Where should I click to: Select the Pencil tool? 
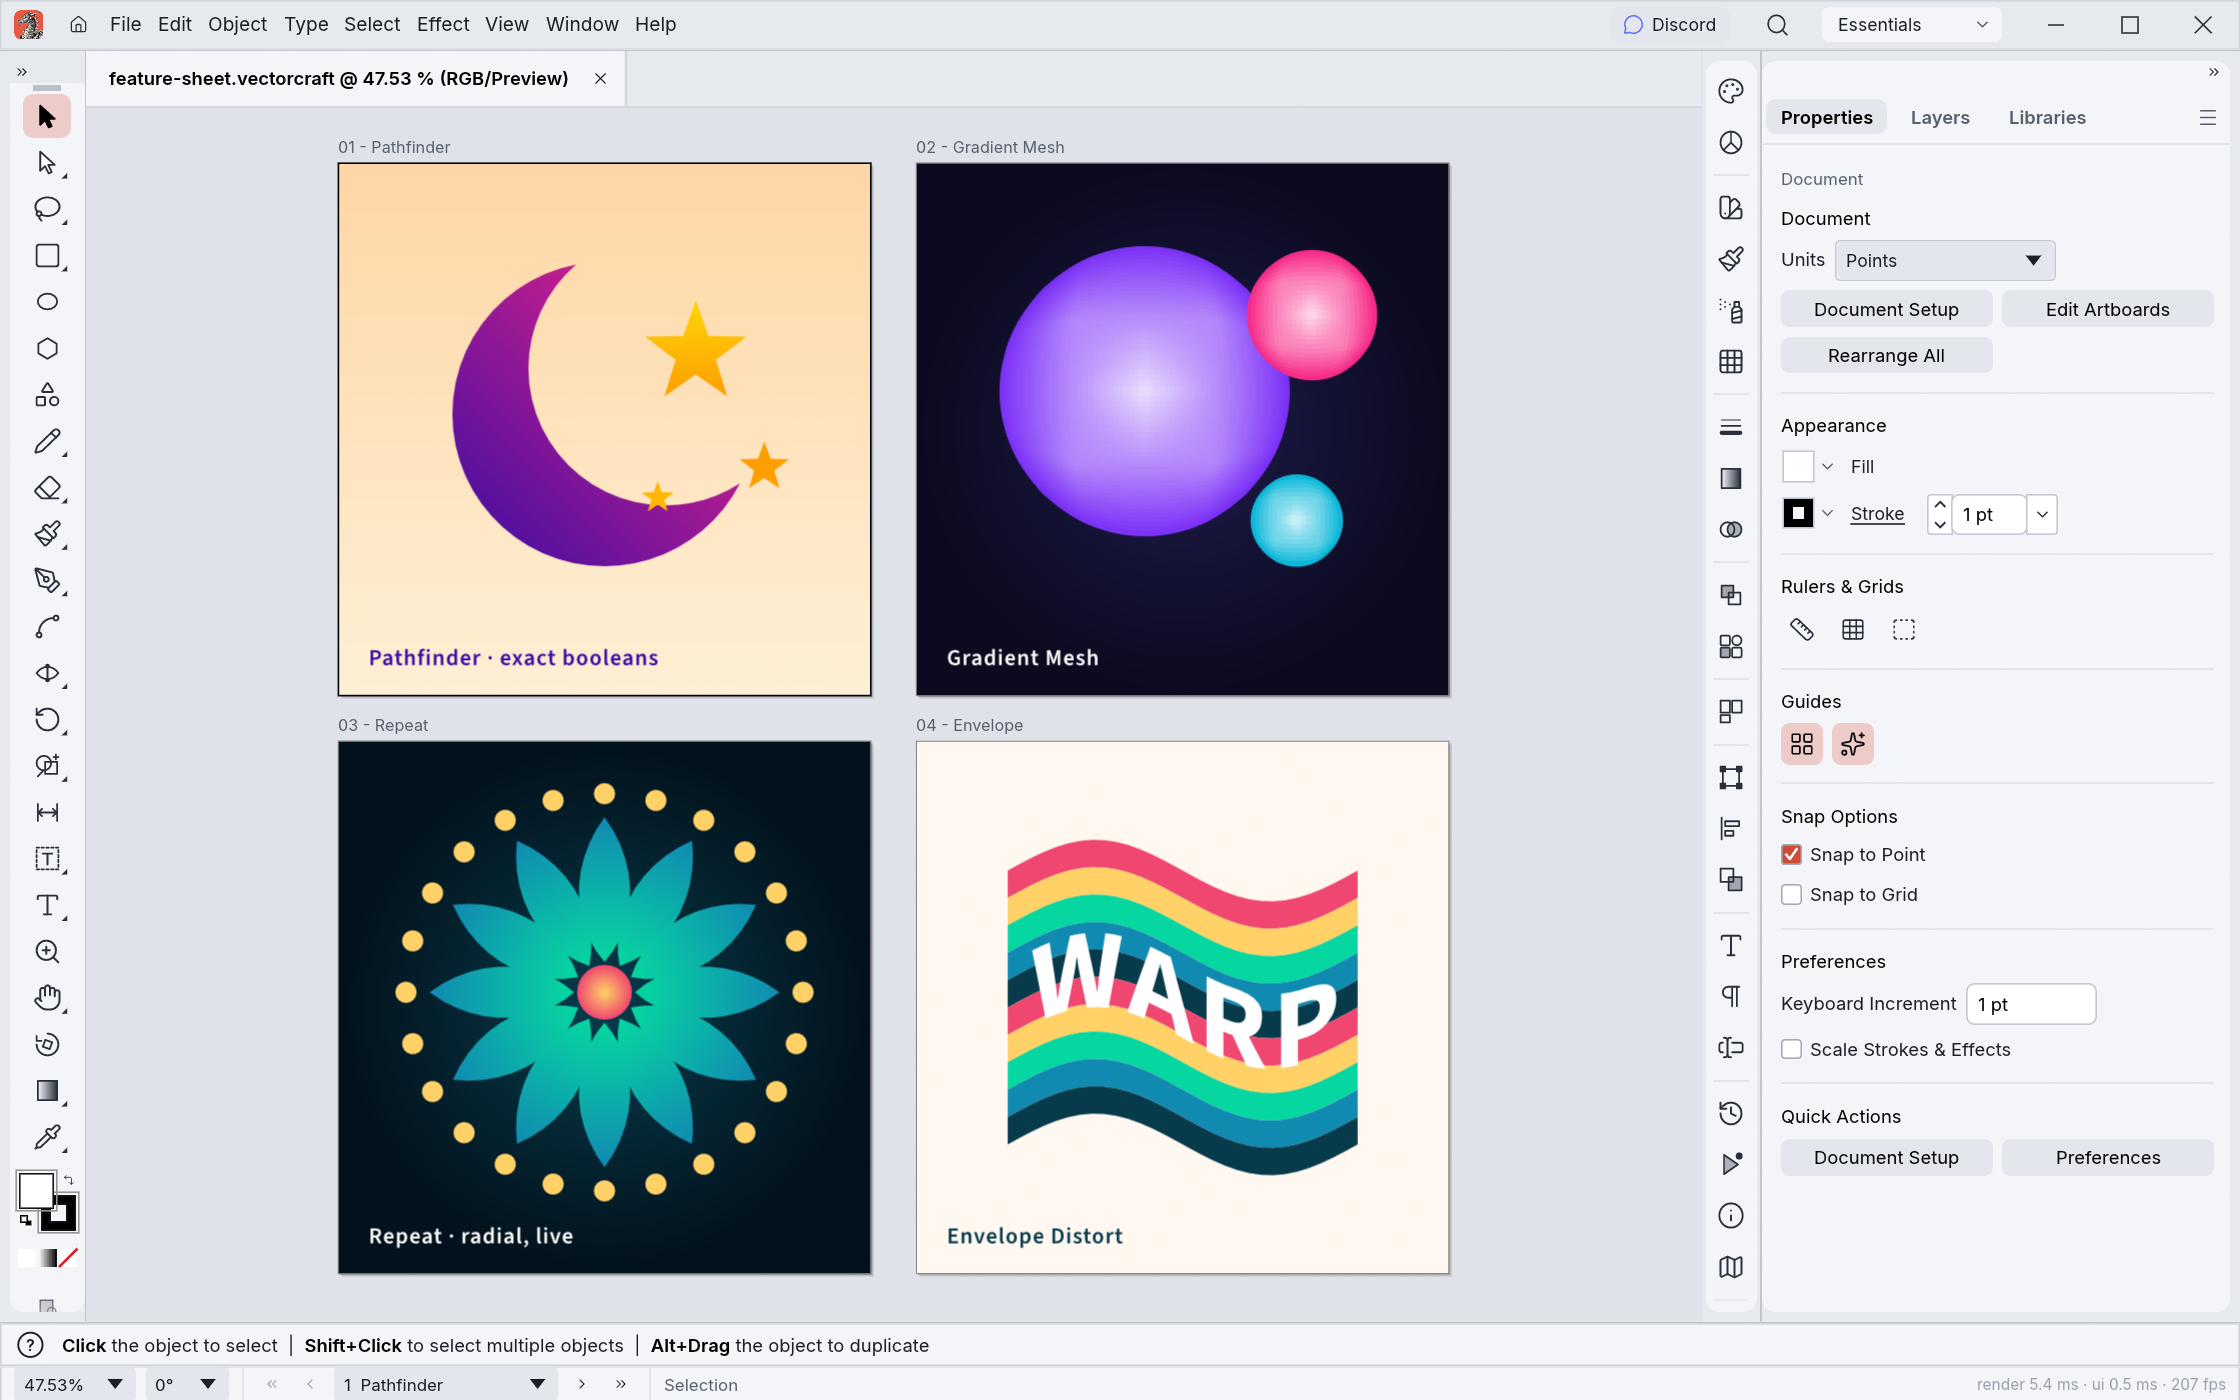point(46,441)
